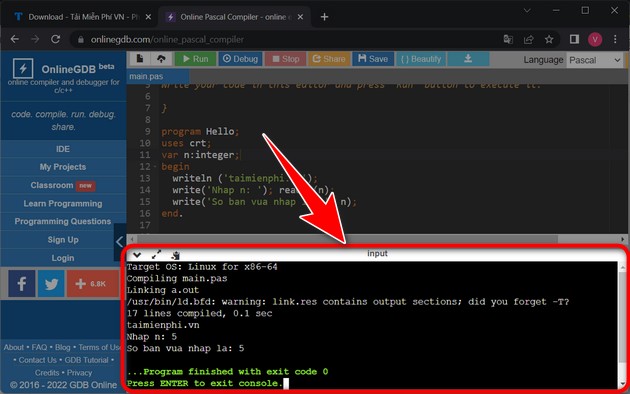The image size is (630, 394).
Task: Open the Privacy footer link
Action: coord(80,373)
